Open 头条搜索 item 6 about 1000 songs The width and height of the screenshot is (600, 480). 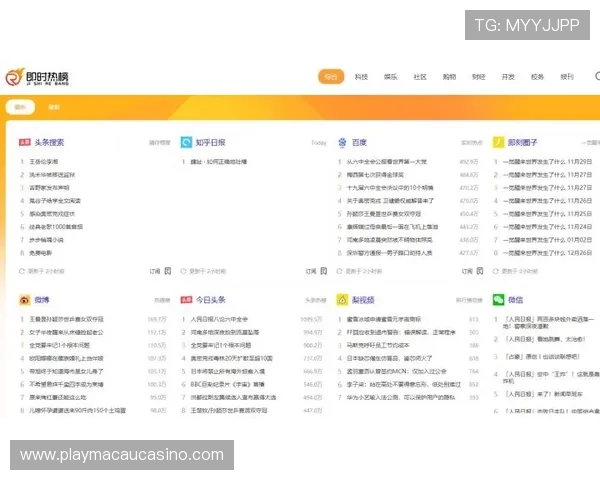pos(56,227)
